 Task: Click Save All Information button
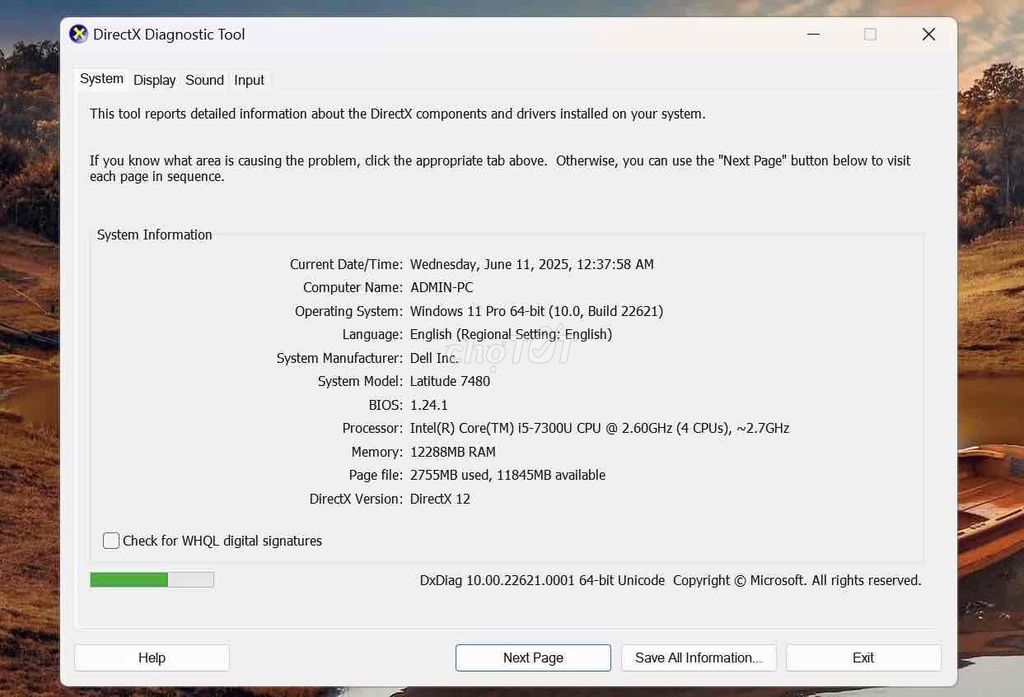[x=698, y=658]
